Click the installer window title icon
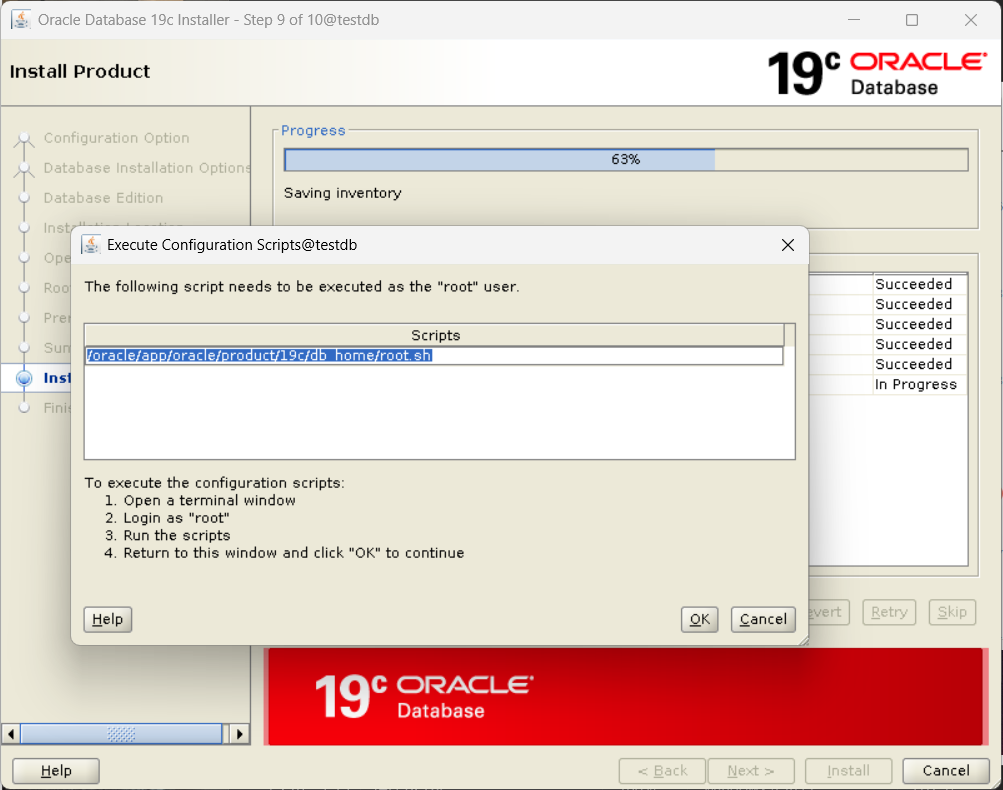Screen dimensions: 1003x790 21,20
